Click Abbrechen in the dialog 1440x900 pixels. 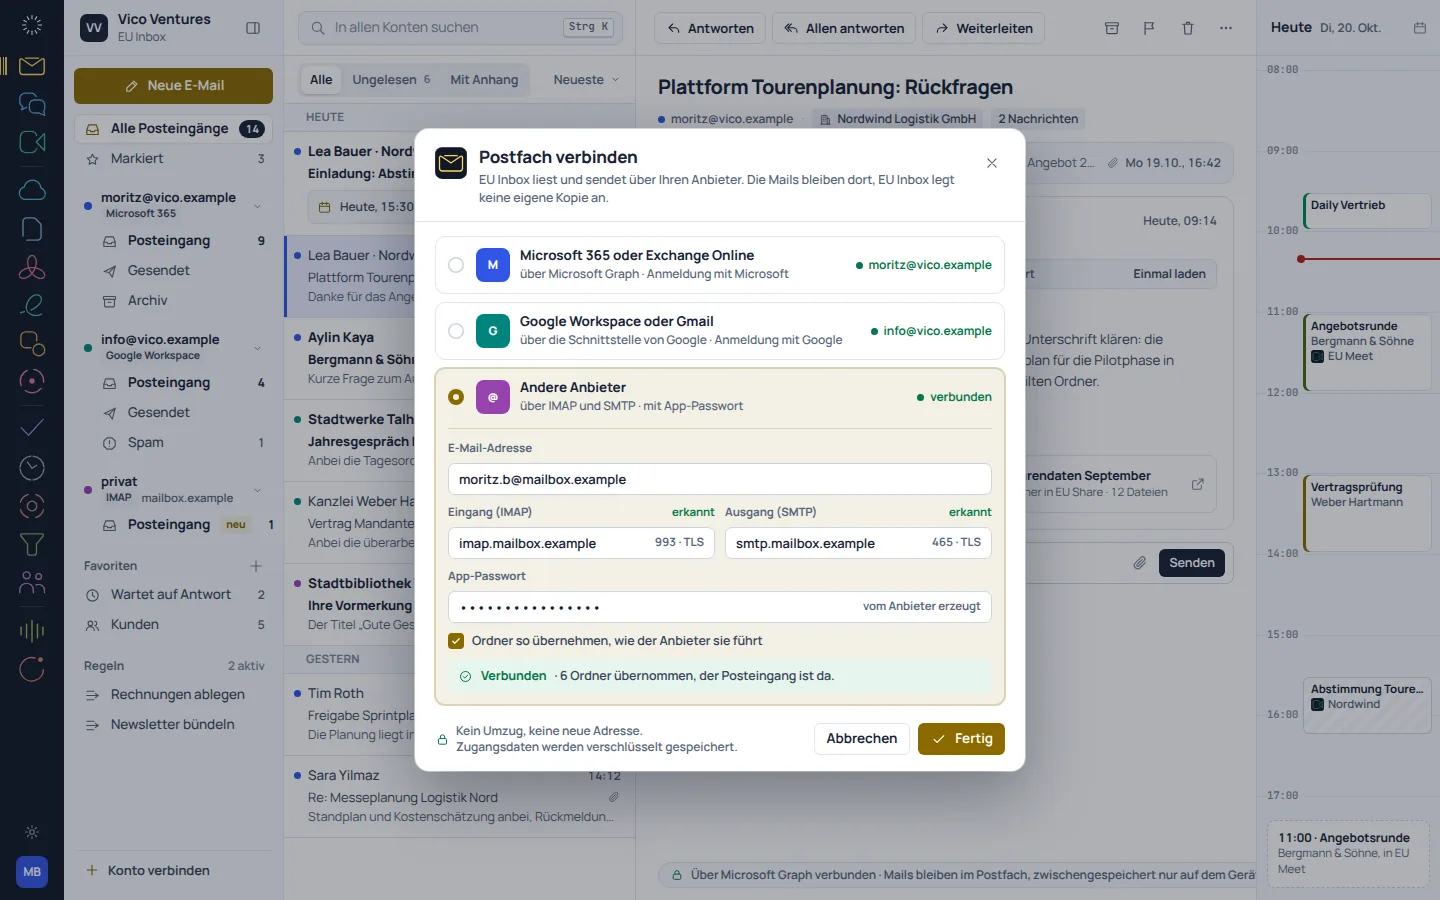862,739
